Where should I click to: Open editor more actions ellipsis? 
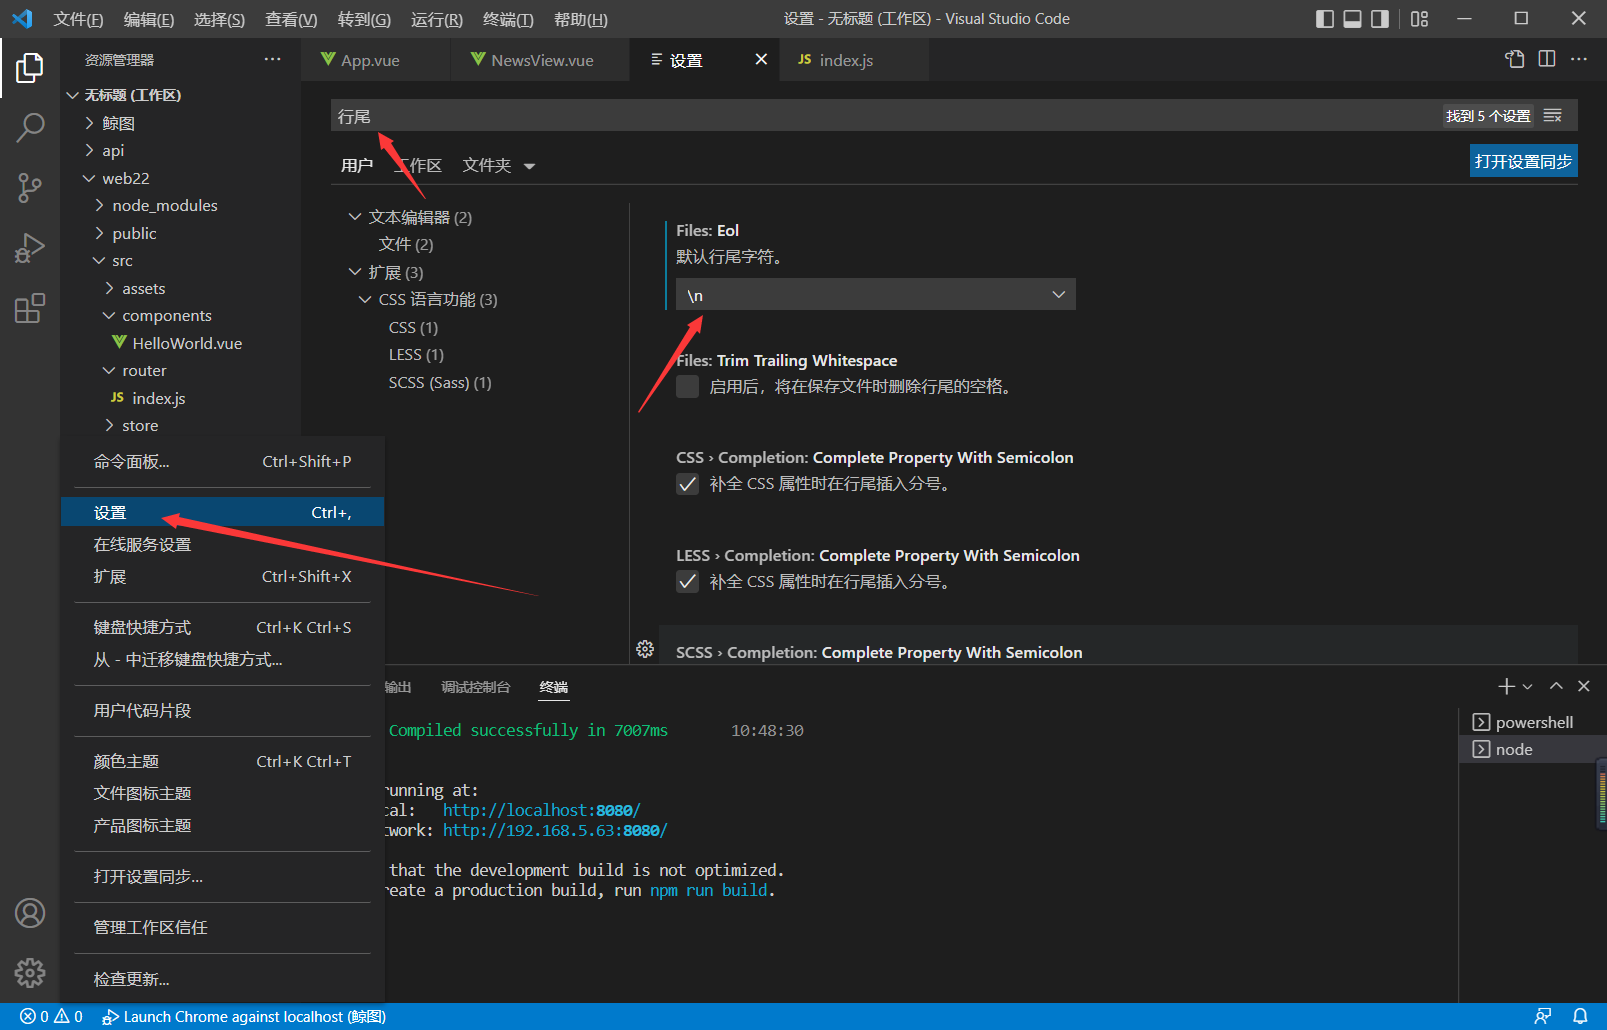click(x=1579, y=59)
